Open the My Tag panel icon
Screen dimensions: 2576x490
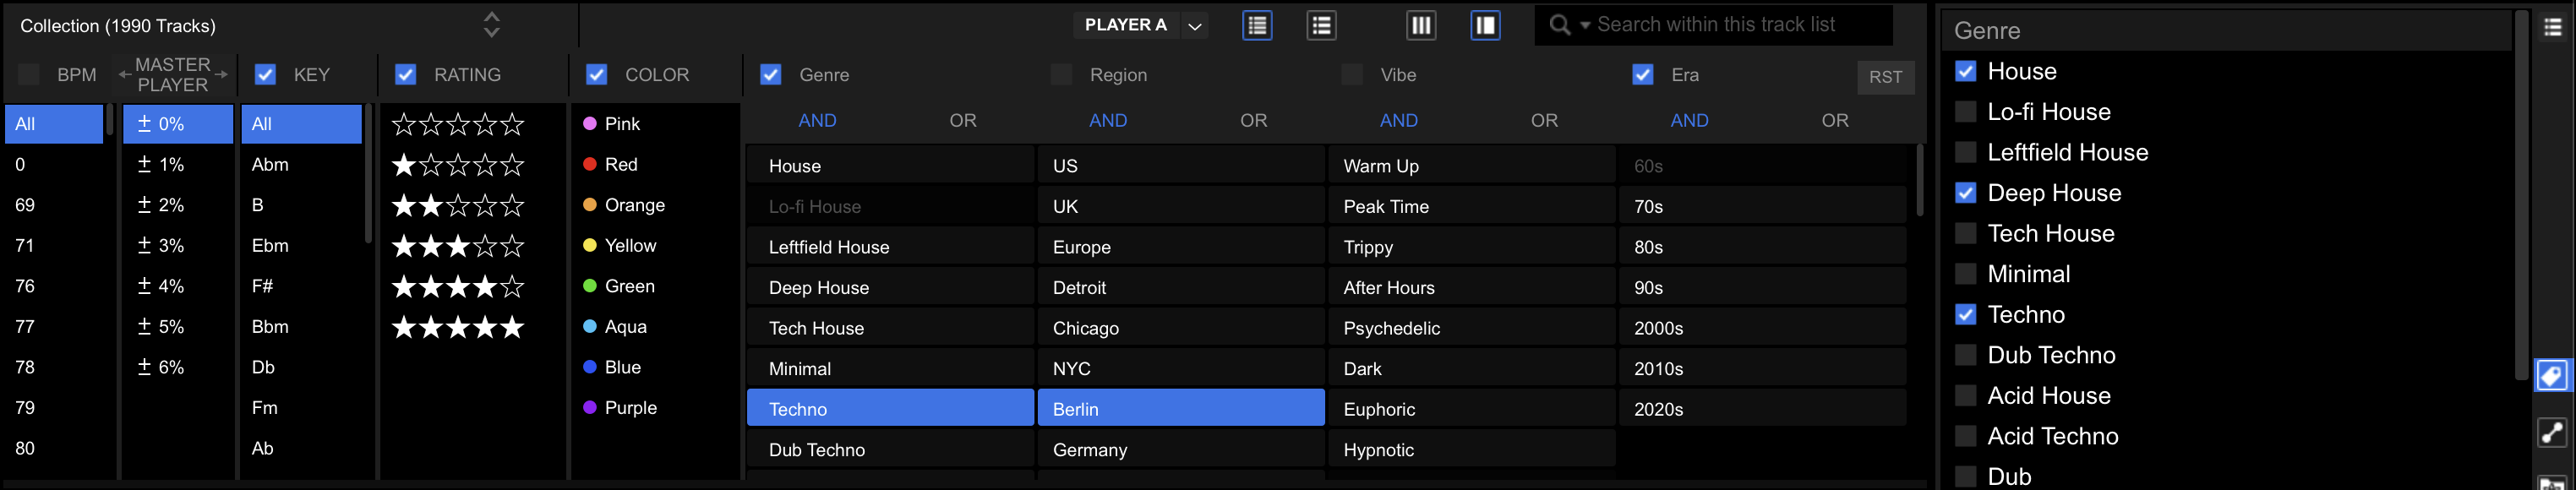[x=2552, y=376]
